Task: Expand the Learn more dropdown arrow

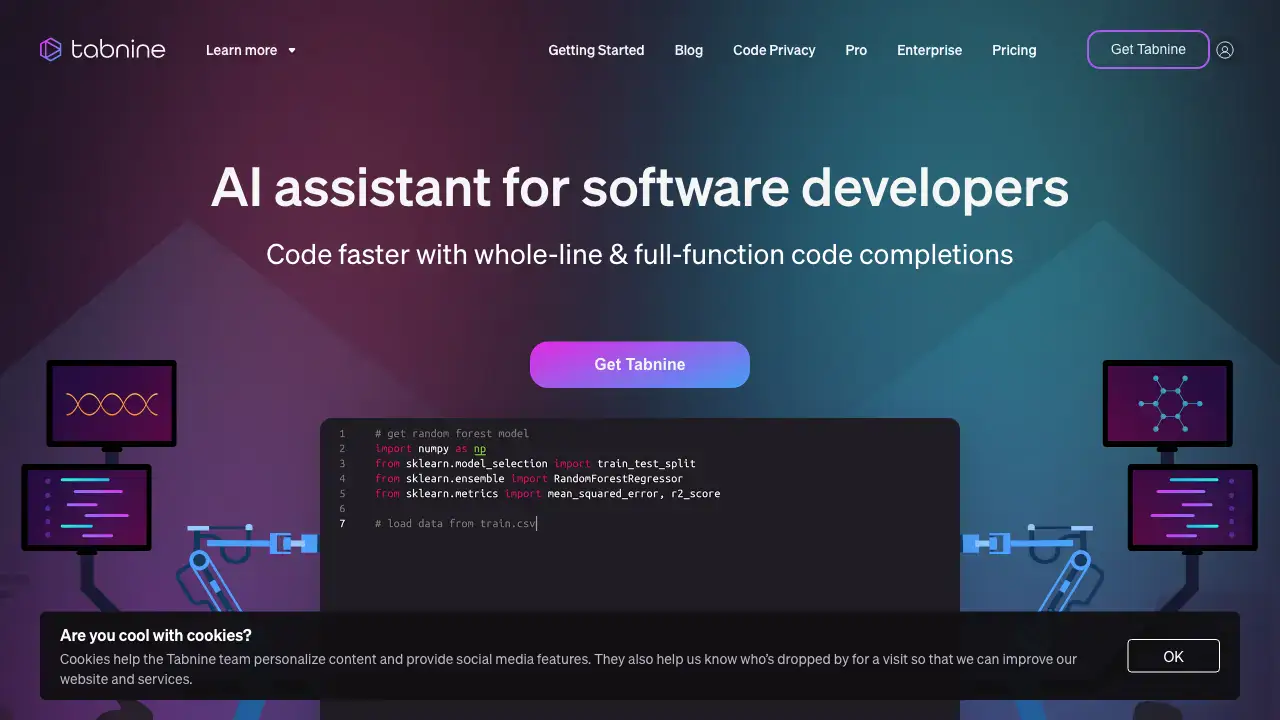Action: [292, 50]
